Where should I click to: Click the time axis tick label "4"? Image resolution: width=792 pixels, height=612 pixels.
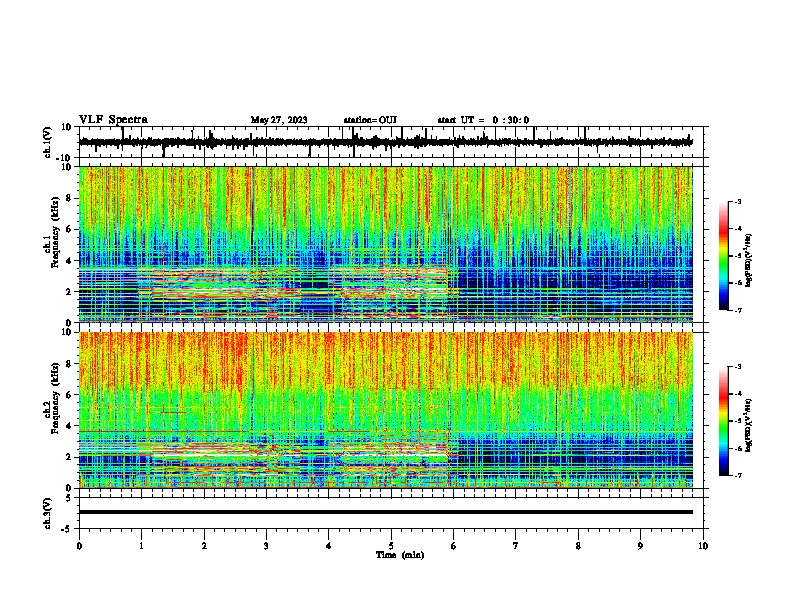pos(329,546)
